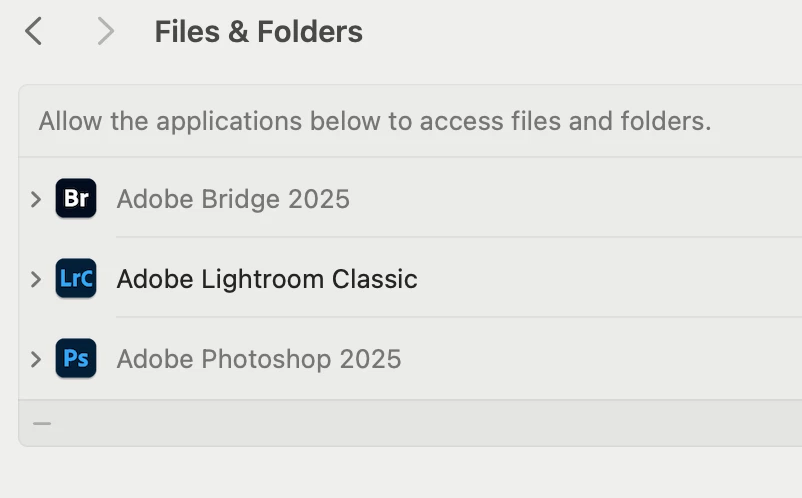Go back using the left chevron

[x=34, y=31]
